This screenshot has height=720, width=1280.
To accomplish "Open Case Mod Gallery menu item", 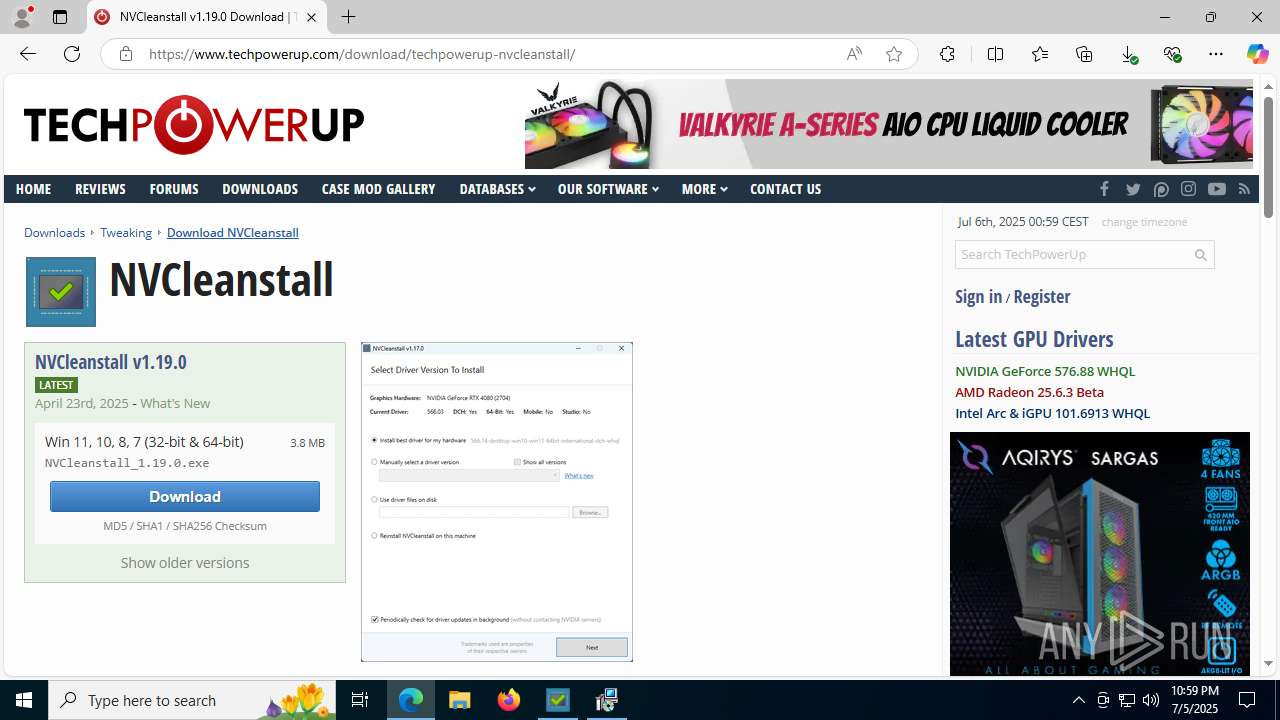I will 378,189.
